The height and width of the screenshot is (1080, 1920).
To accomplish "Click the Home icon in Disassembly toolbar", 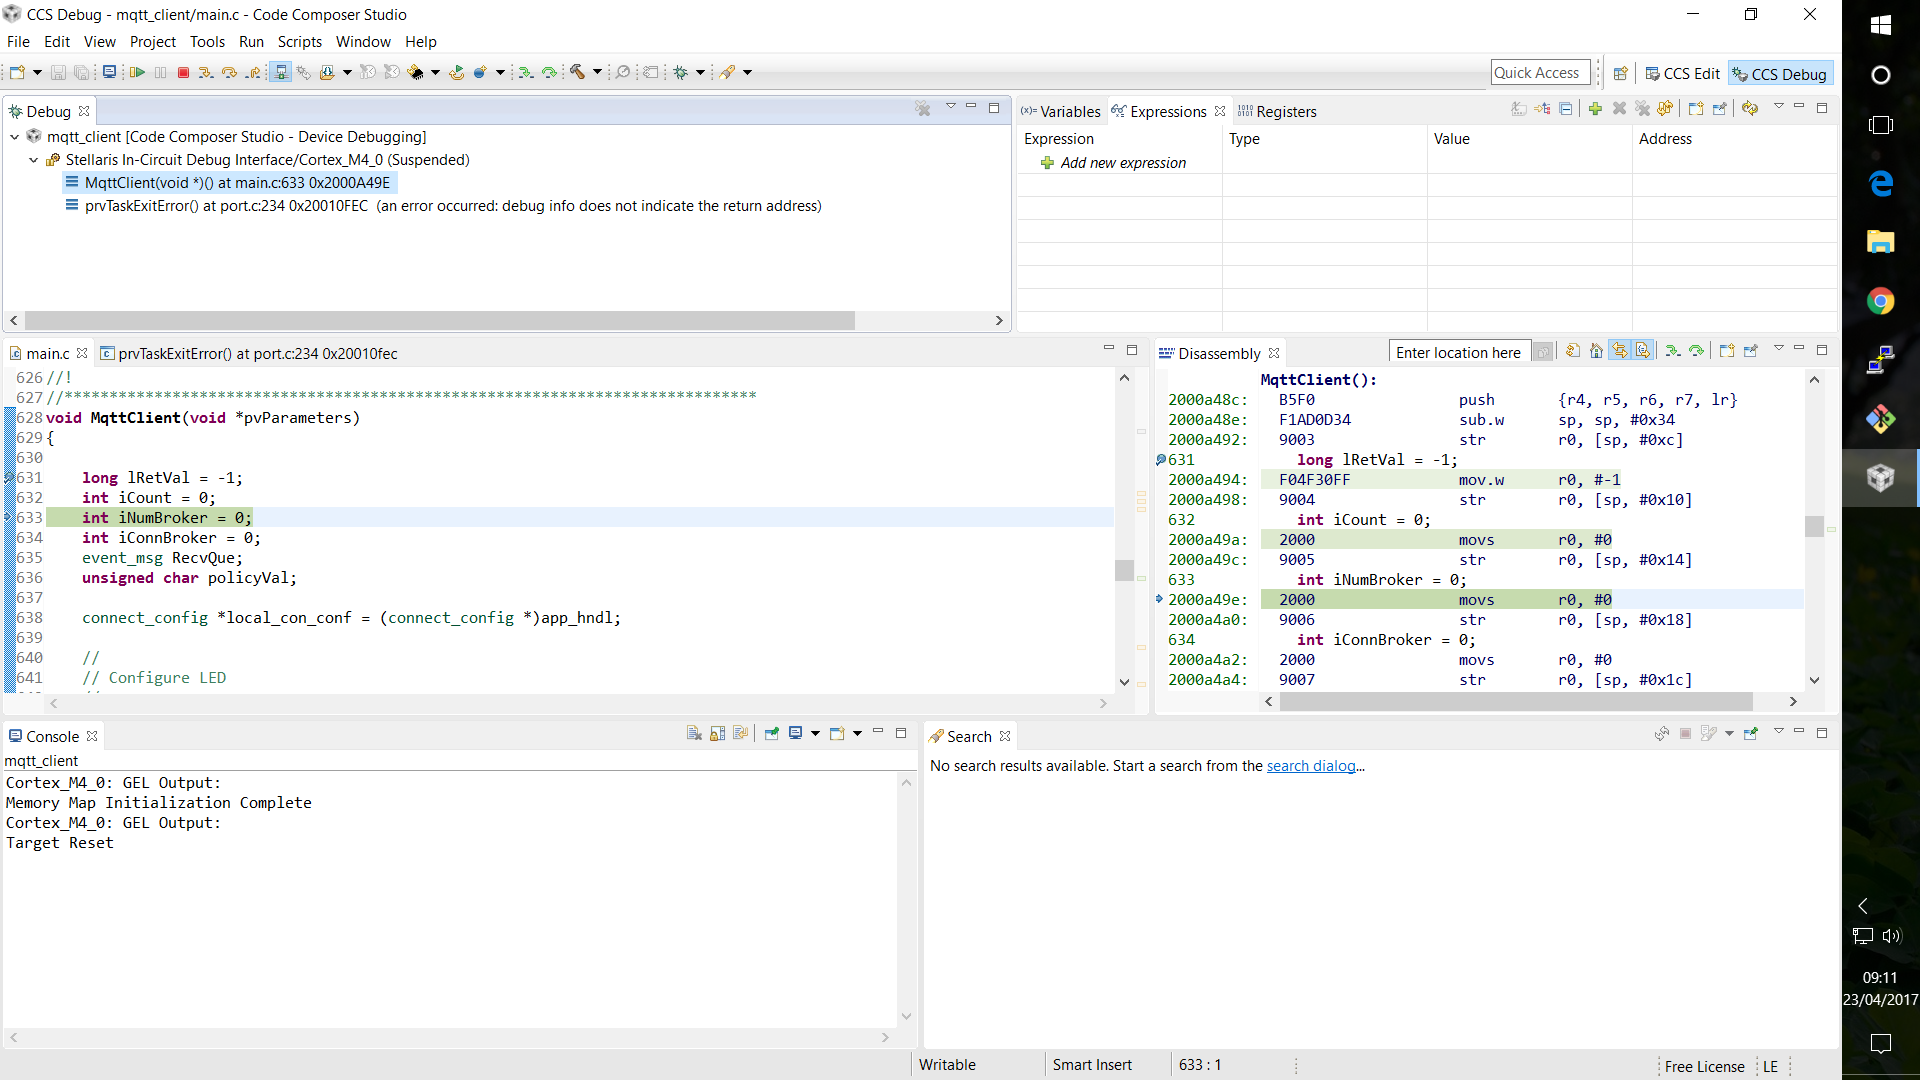I will click(1596, 350).
